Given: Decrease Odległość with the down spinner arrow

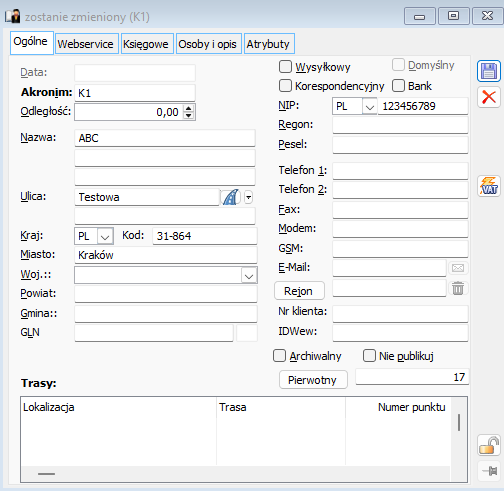Looking at the screenshot, I should click(189, 115).
